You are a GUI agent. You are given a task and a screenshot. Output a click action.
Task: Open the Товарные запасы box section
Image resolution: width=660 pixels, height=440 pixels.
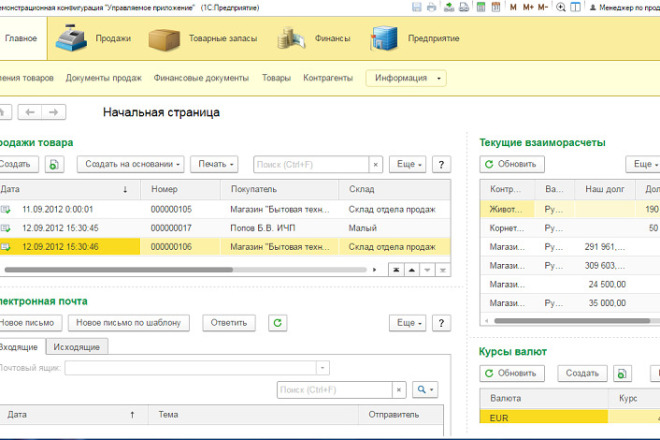click(x=203, y=39)
